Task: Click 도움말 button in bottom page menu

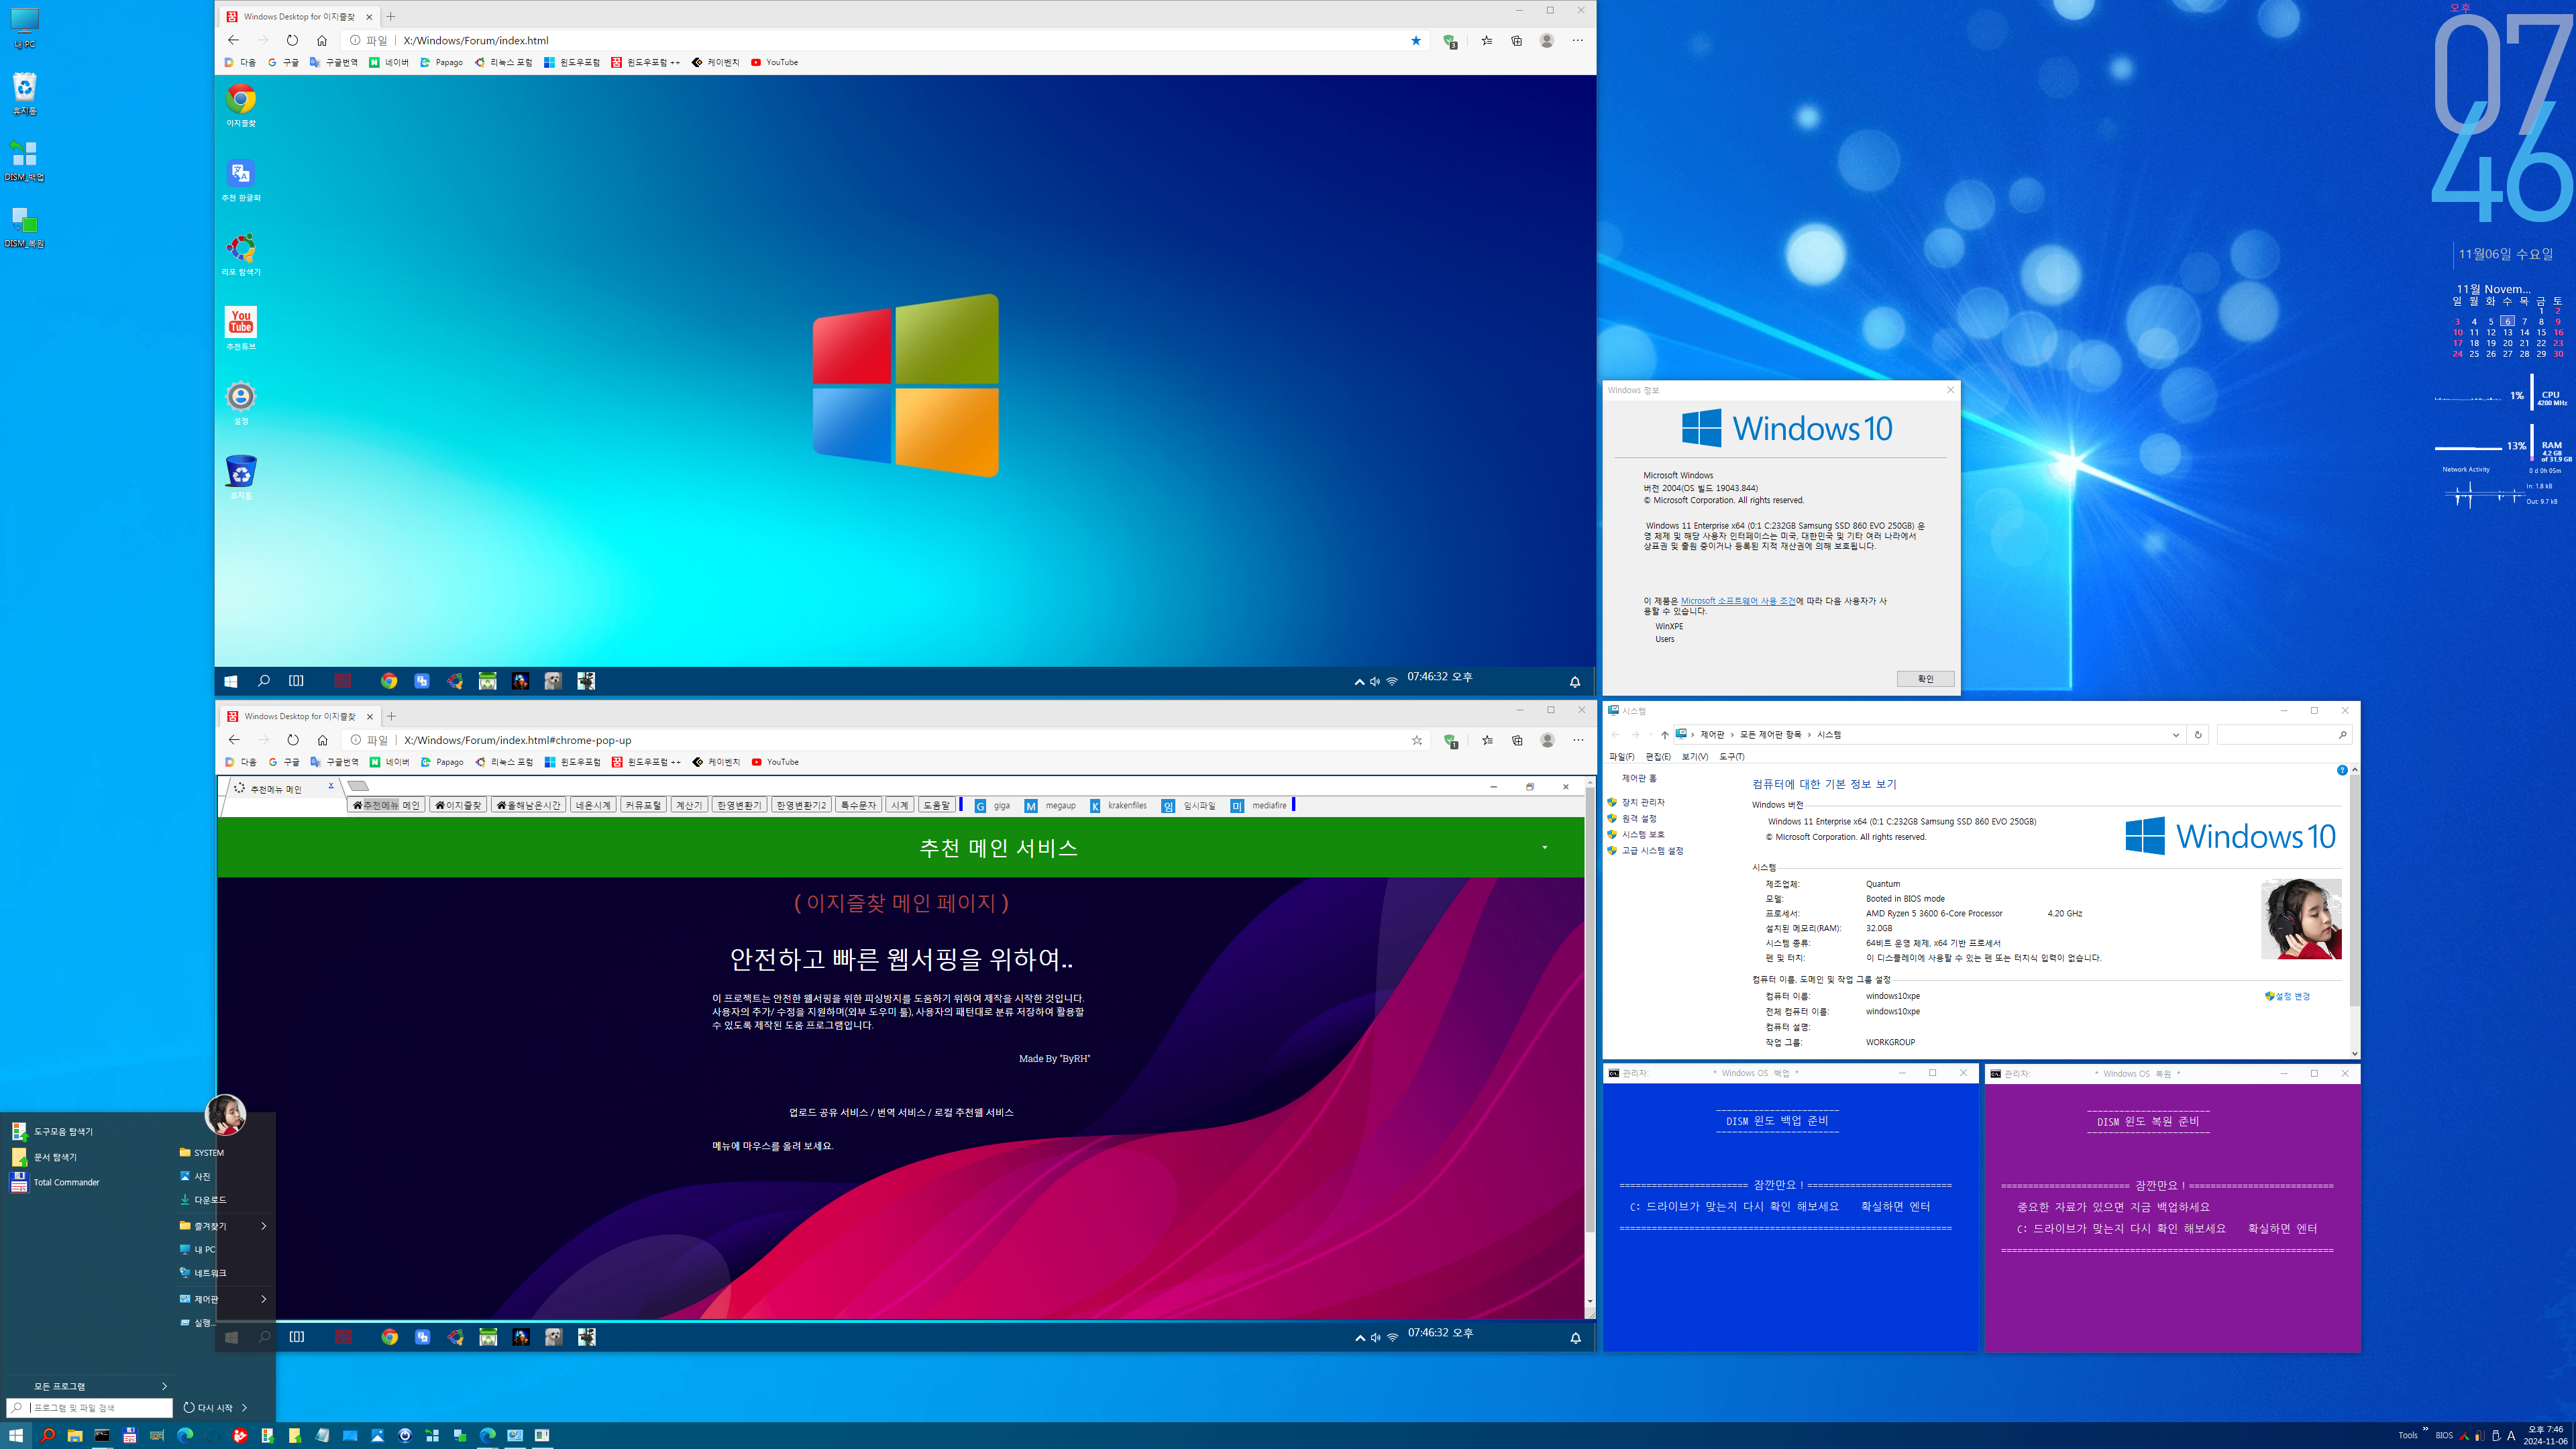Action: click(936, 805)
